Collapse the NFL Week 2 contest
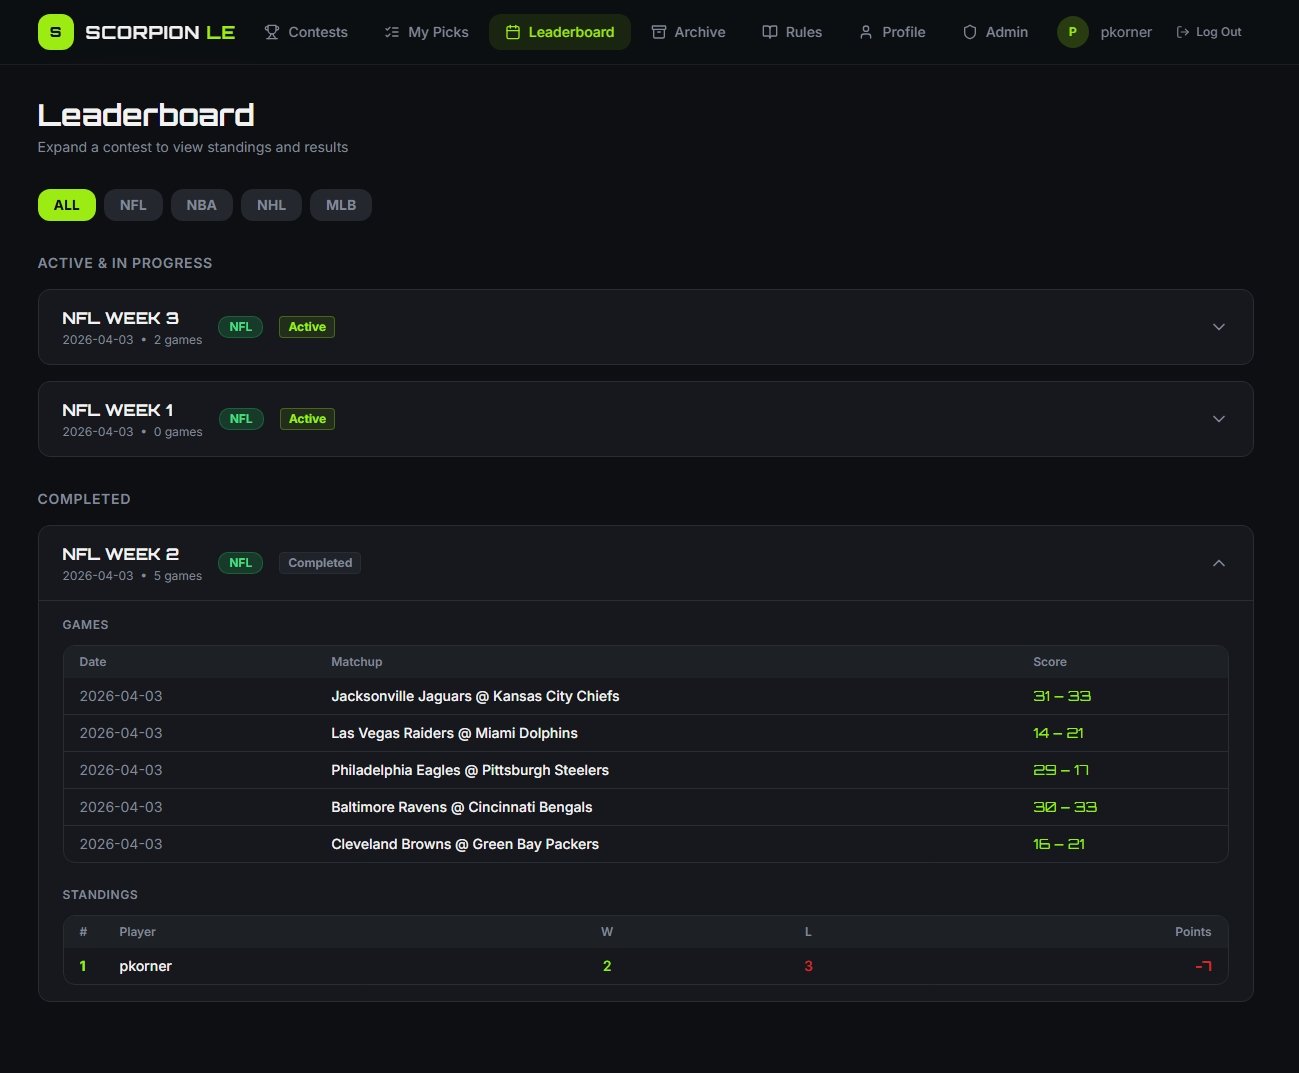Image resolution: width=1299 pixels, height=1073 pixels. tap(1218, 563)
